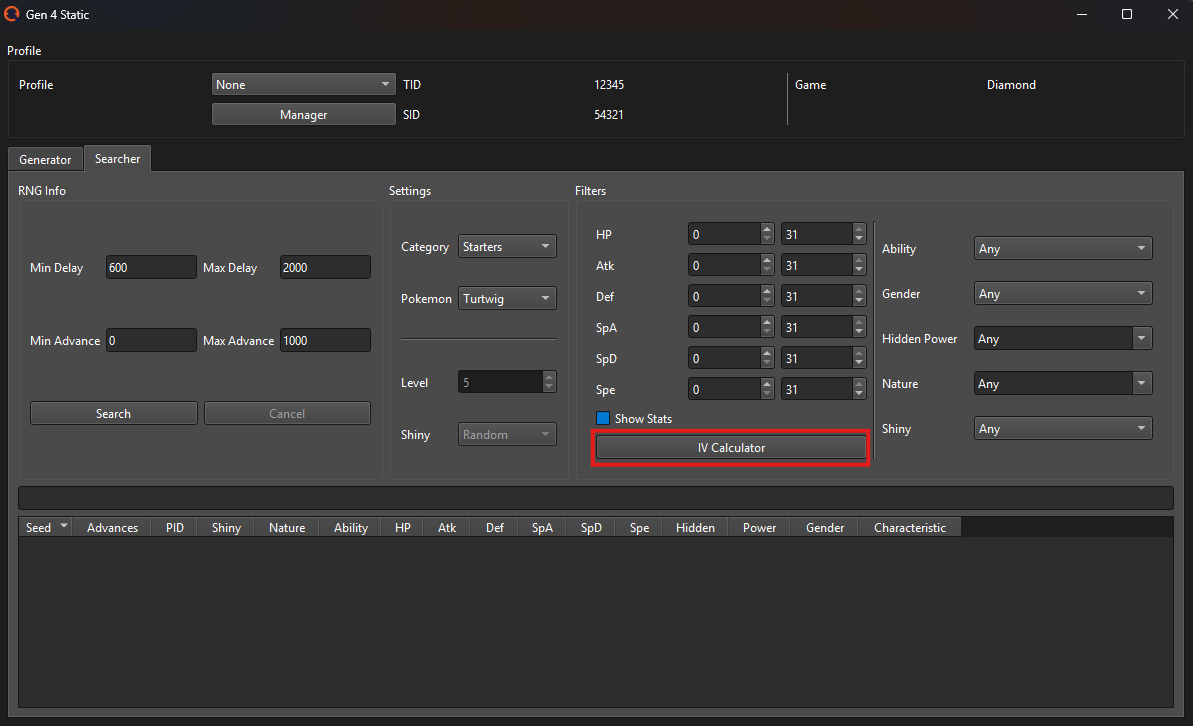Viewport: 1193px width, 726px height.
Task: Click the Def minimum IV spinbox
Action: pos(730,297)
